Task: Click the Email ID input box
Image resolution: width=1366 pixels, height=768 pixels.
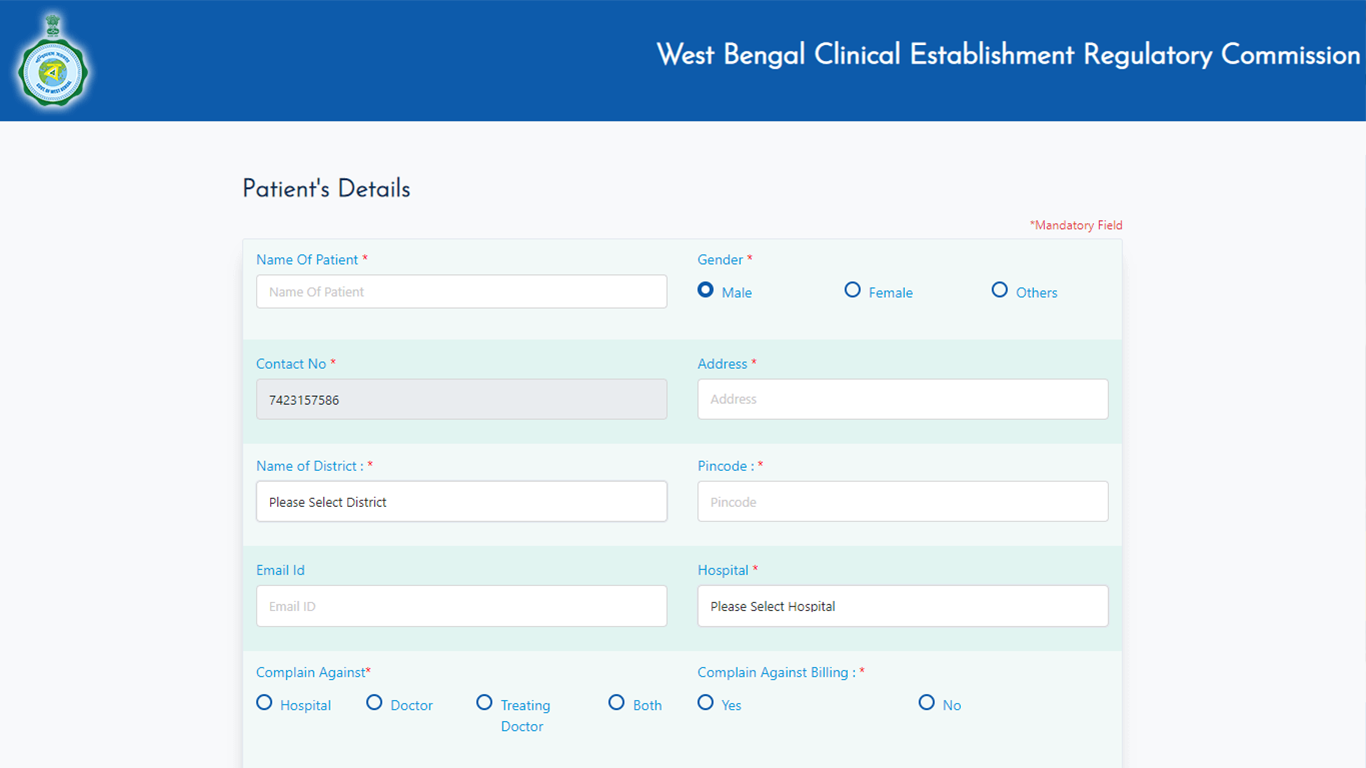Action: tap(461, 606)
